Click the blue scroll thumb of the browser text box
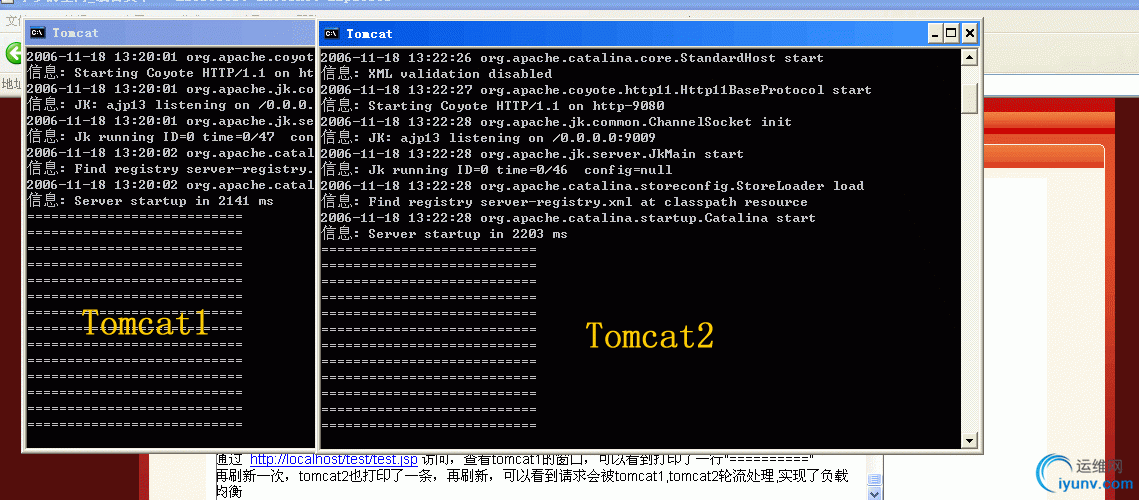The width and height of the screenshot is (1139, 500). pyautogui.click(x=875, y=479)
